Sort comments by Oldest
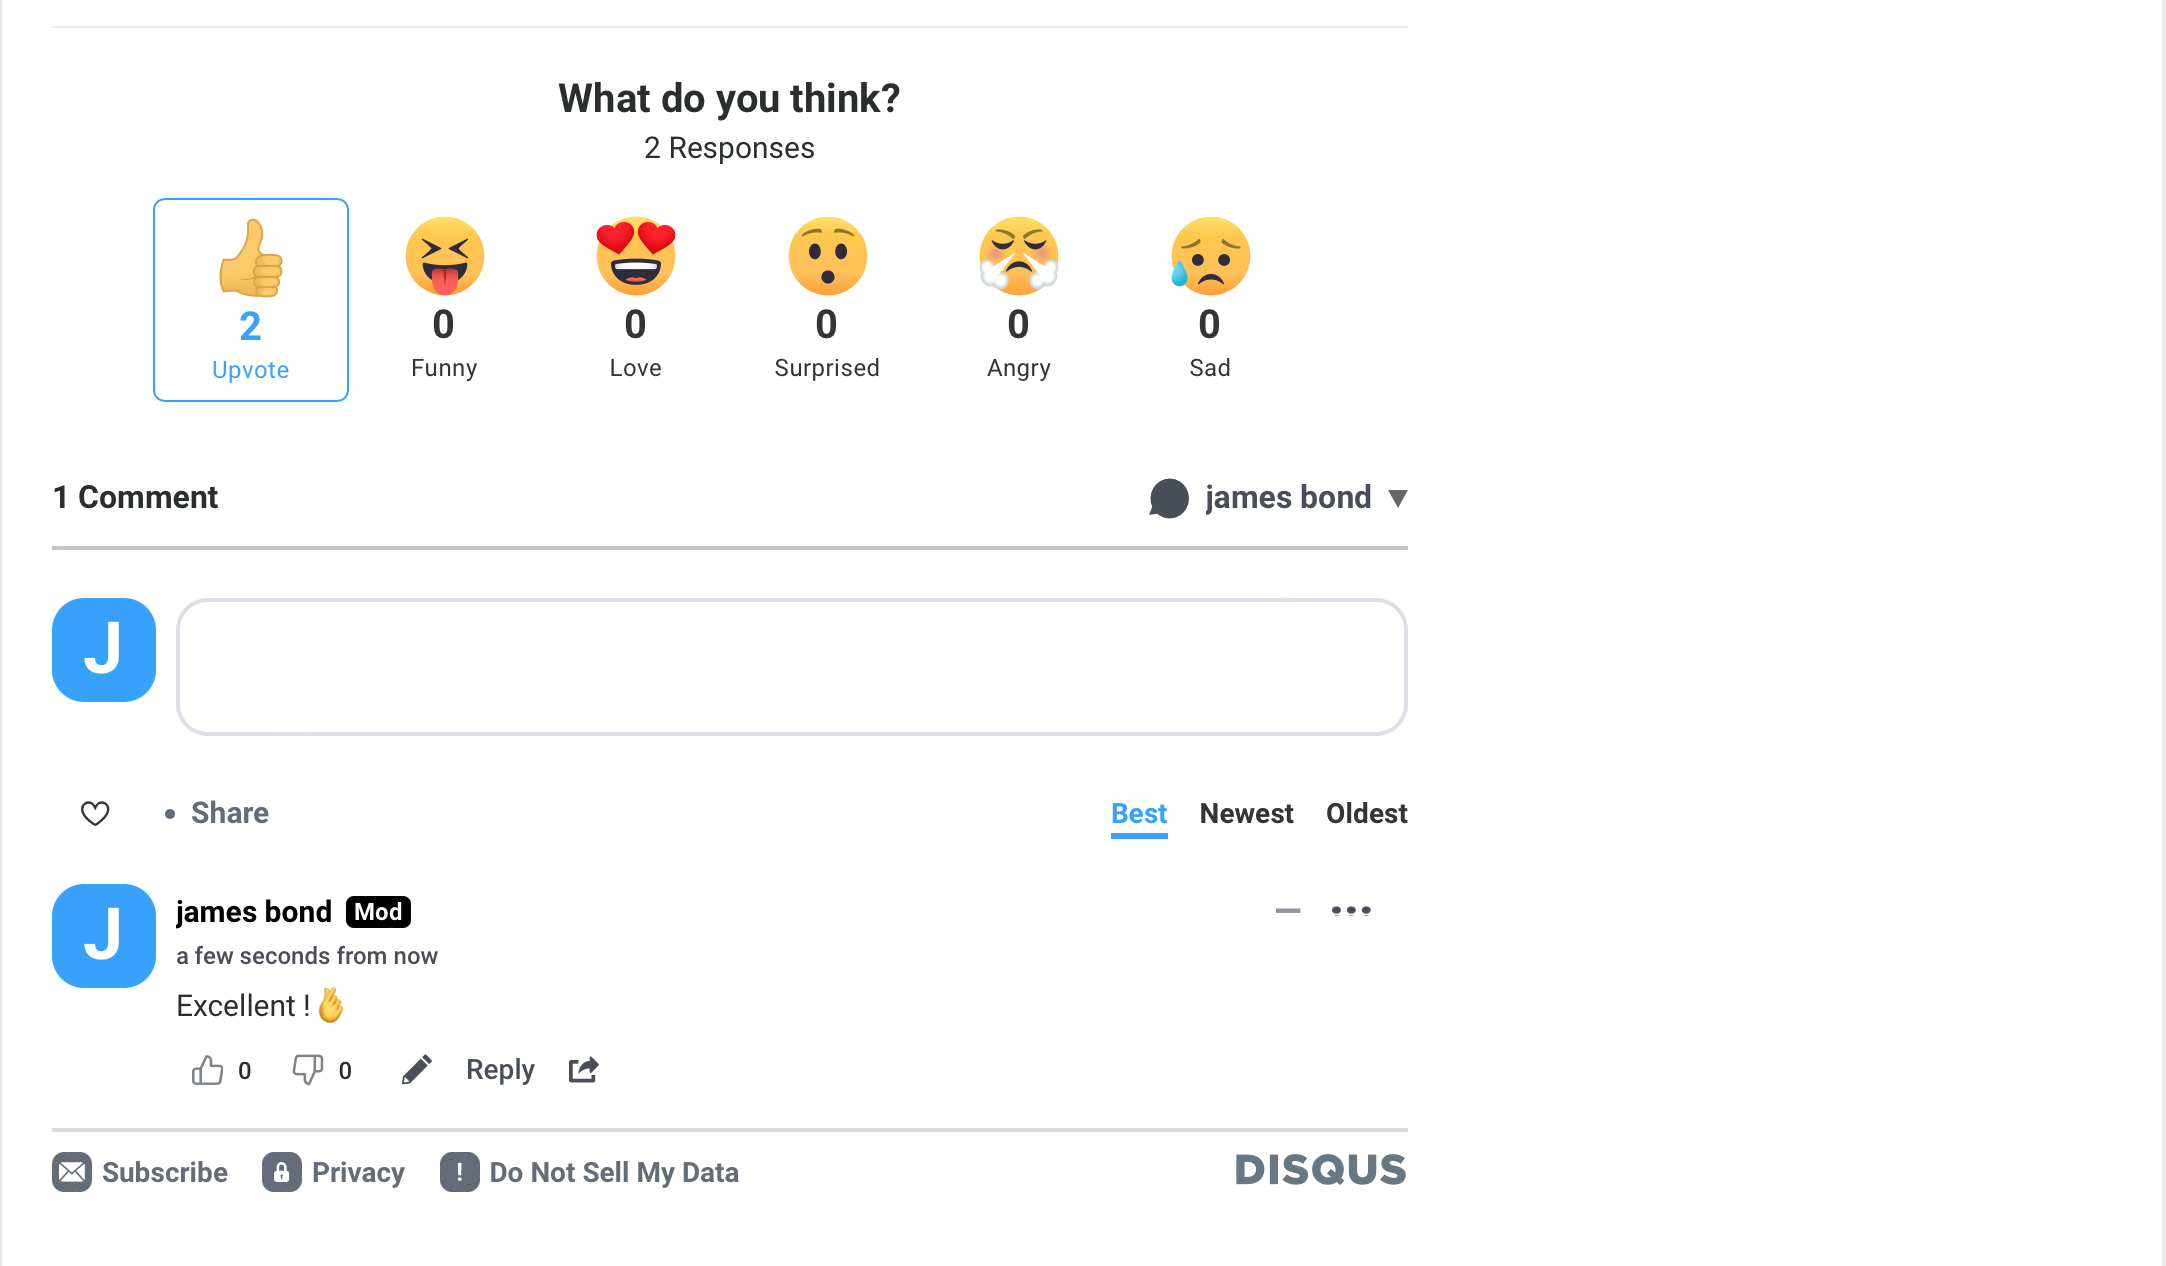Image resolution: width=2166 pixels, height=1266 pixels. (1366, 813)
